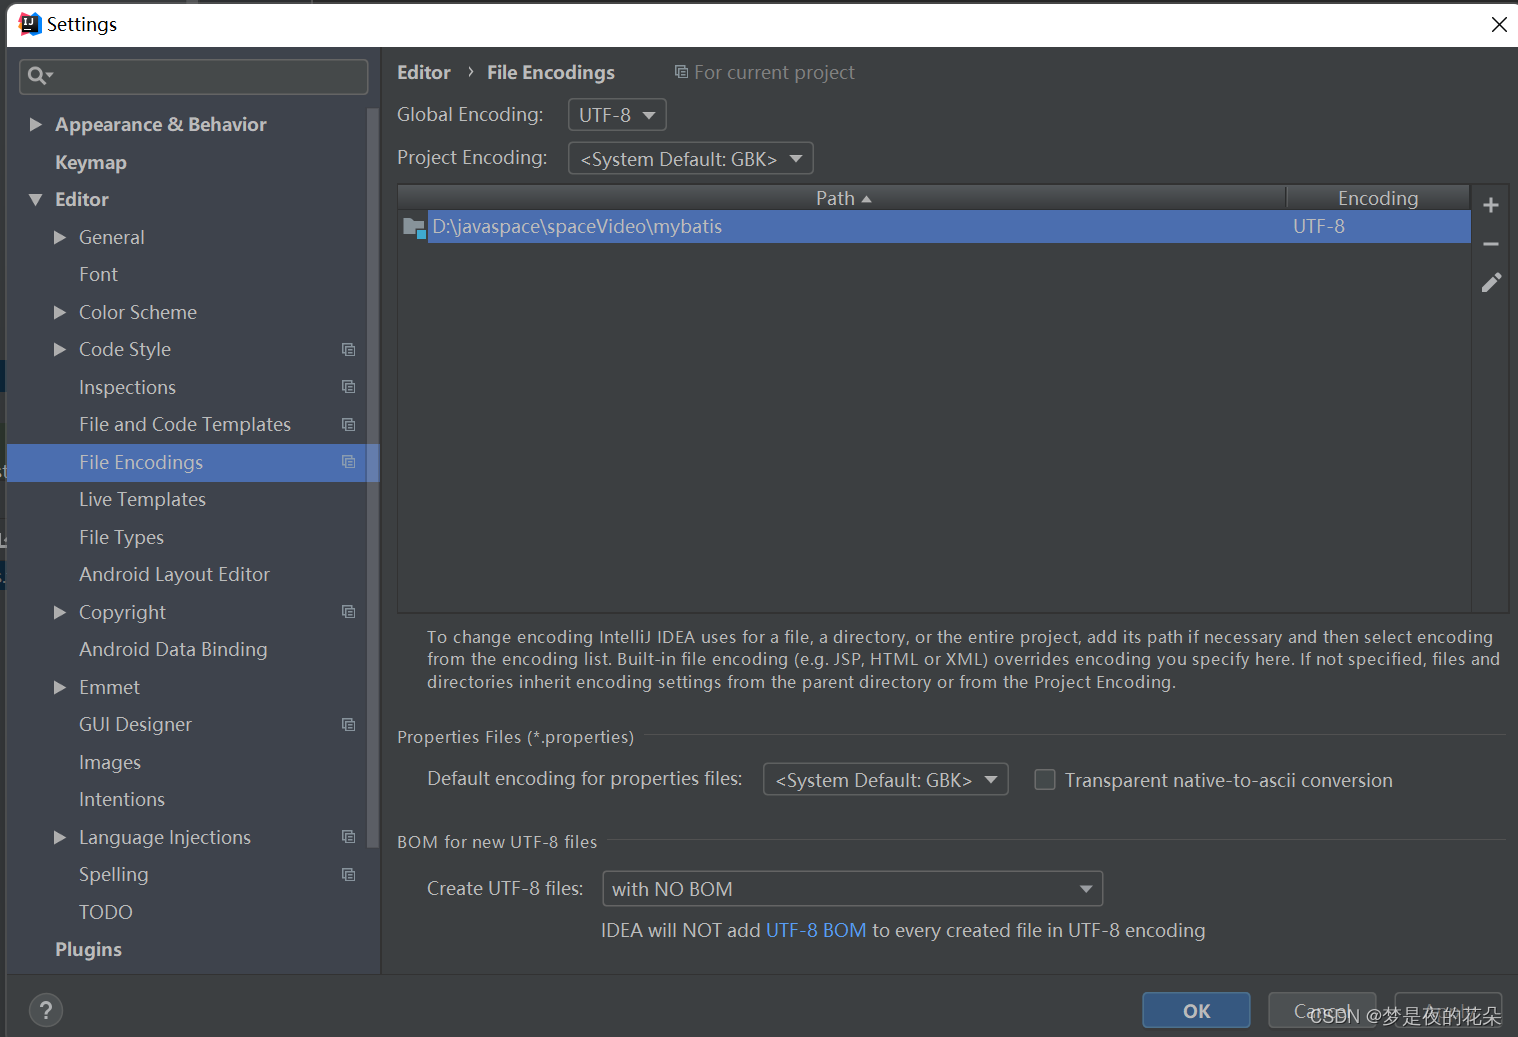Confirm with the OK button

coord(1196,1010)
